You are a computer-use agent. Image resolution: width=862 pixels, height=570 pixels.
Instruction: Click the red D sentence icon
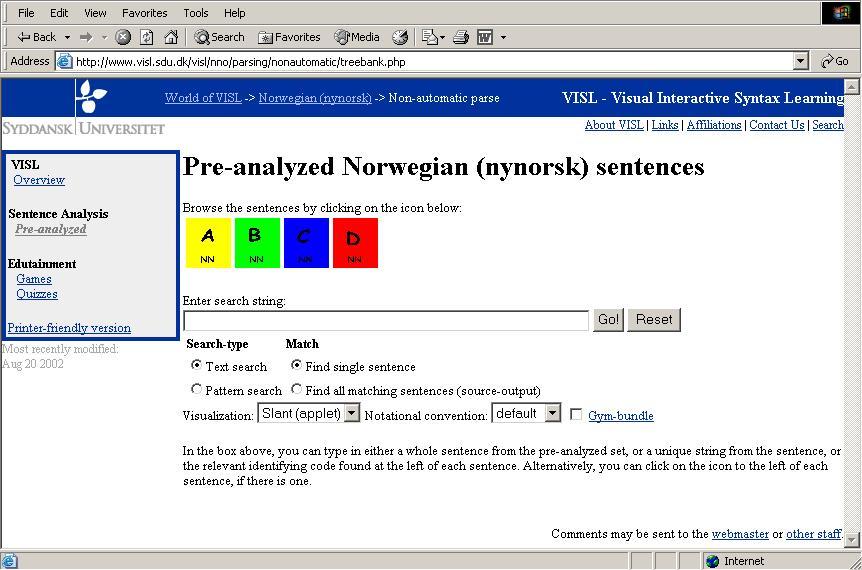point(354,243)
